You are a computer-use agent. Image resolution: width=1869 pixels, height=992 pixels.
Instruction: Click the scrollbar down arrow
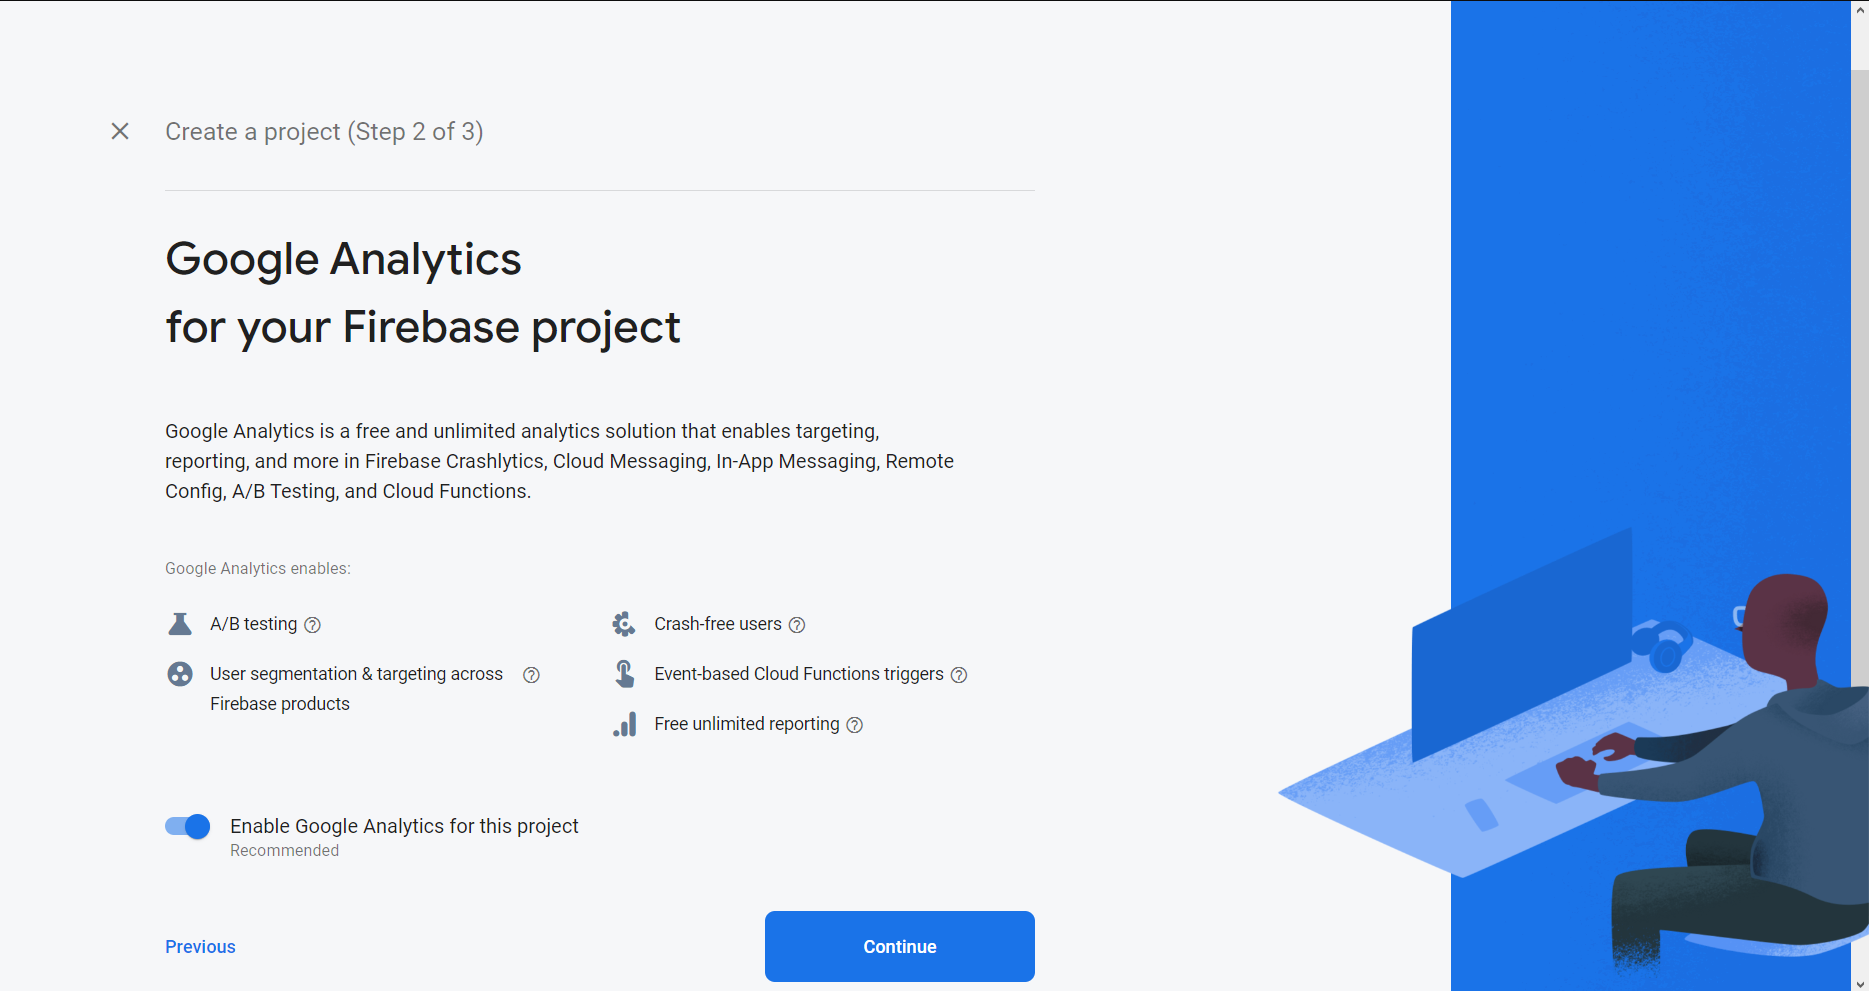click(1860, 984)
